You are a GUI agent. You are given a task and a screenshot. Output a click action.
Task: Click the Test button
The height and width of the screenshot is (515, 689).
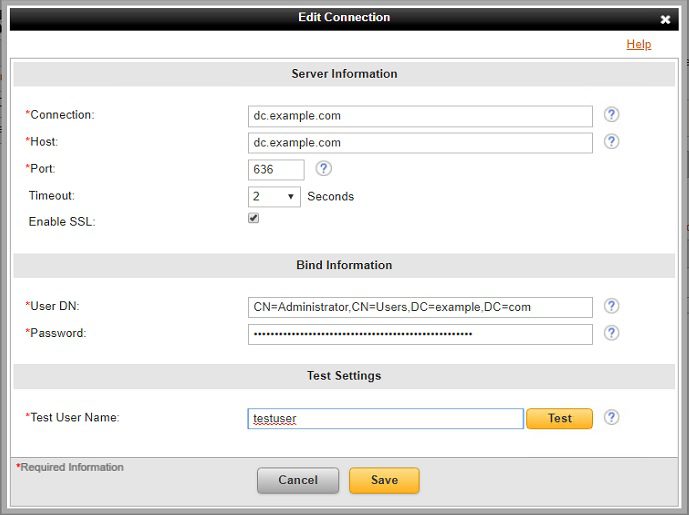[x=559, y=418]
